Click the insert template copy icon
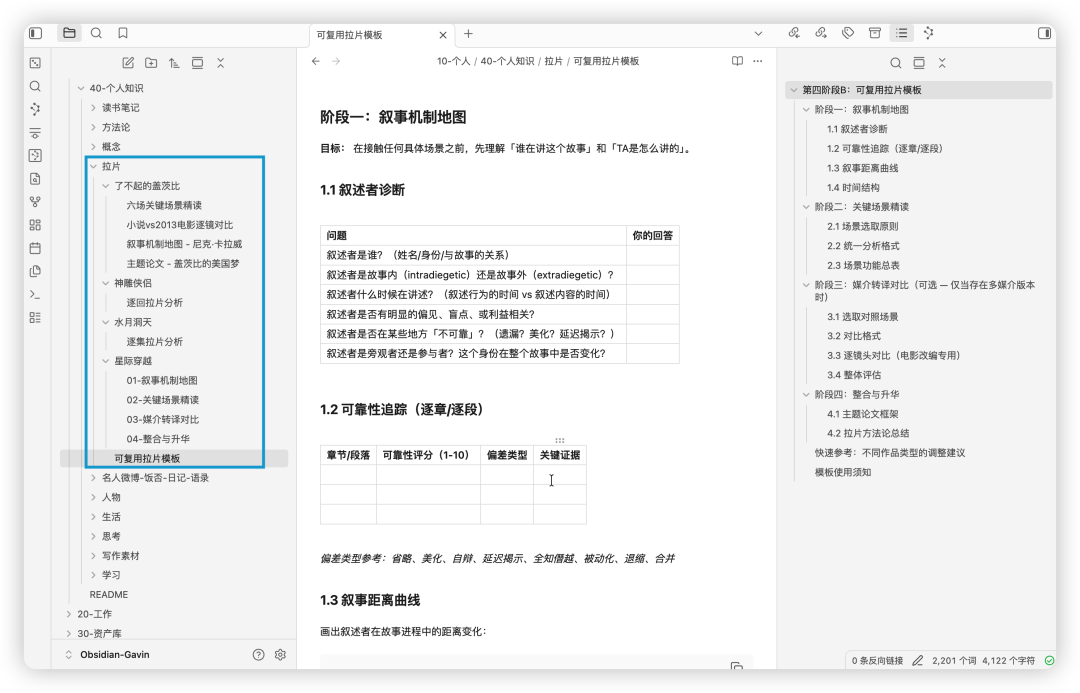 pos(35,271)
